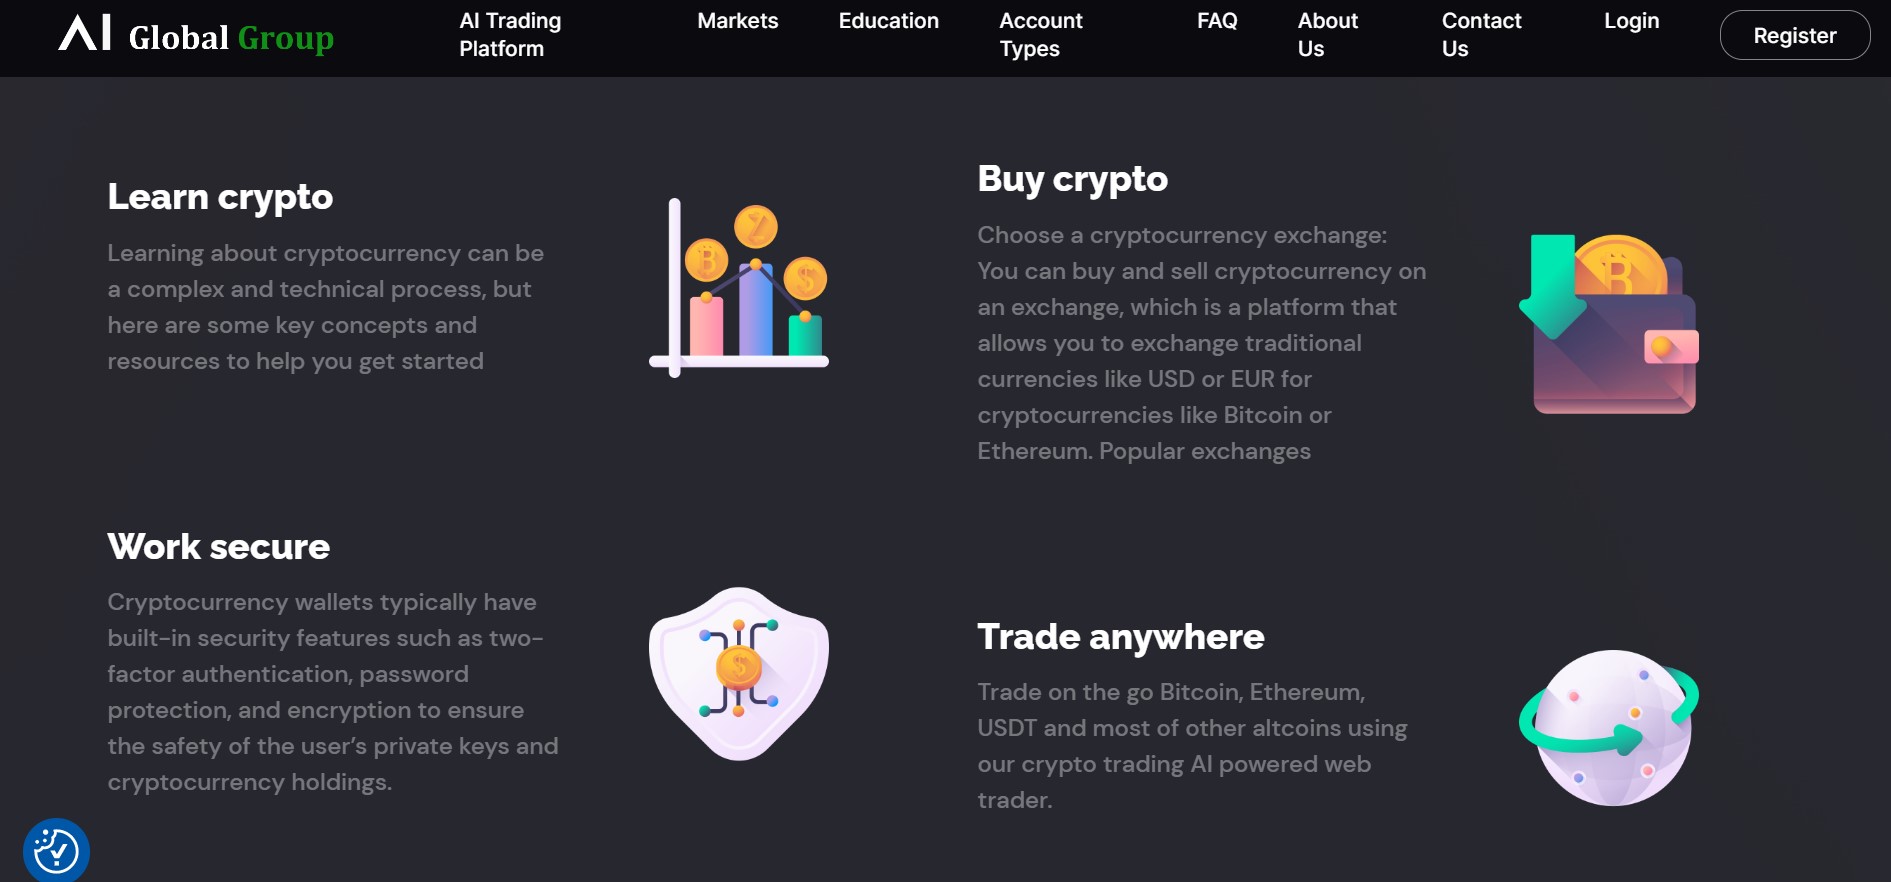Click the Trade anywhere description text
This screenshot has height=882, width=1891.
pyautogui.click(x=1192, y=746)
